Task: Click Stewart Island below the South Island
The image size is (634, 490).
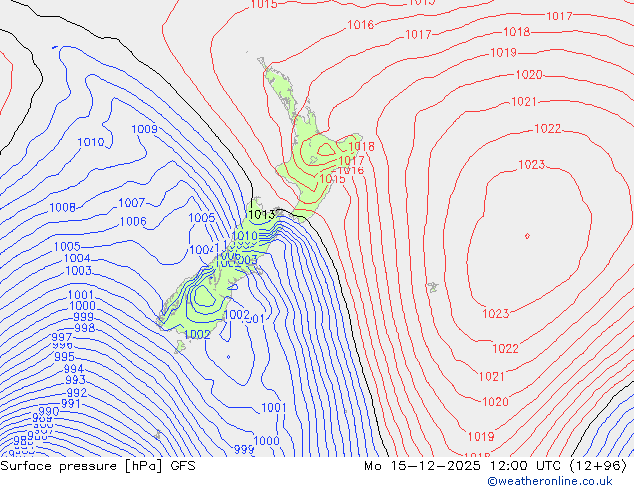Action: click(180, 347)
